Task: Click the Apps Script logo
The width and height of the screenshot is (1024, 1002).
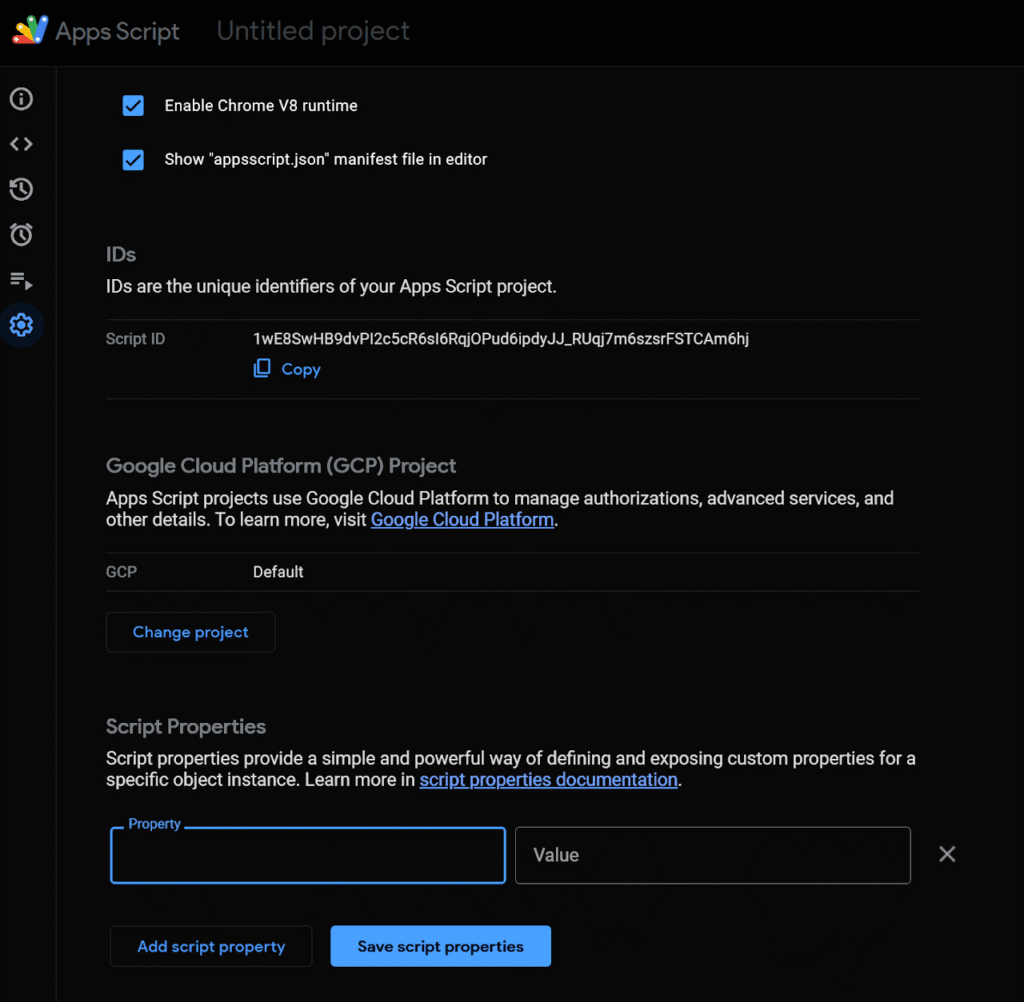Action: point(30,31)
